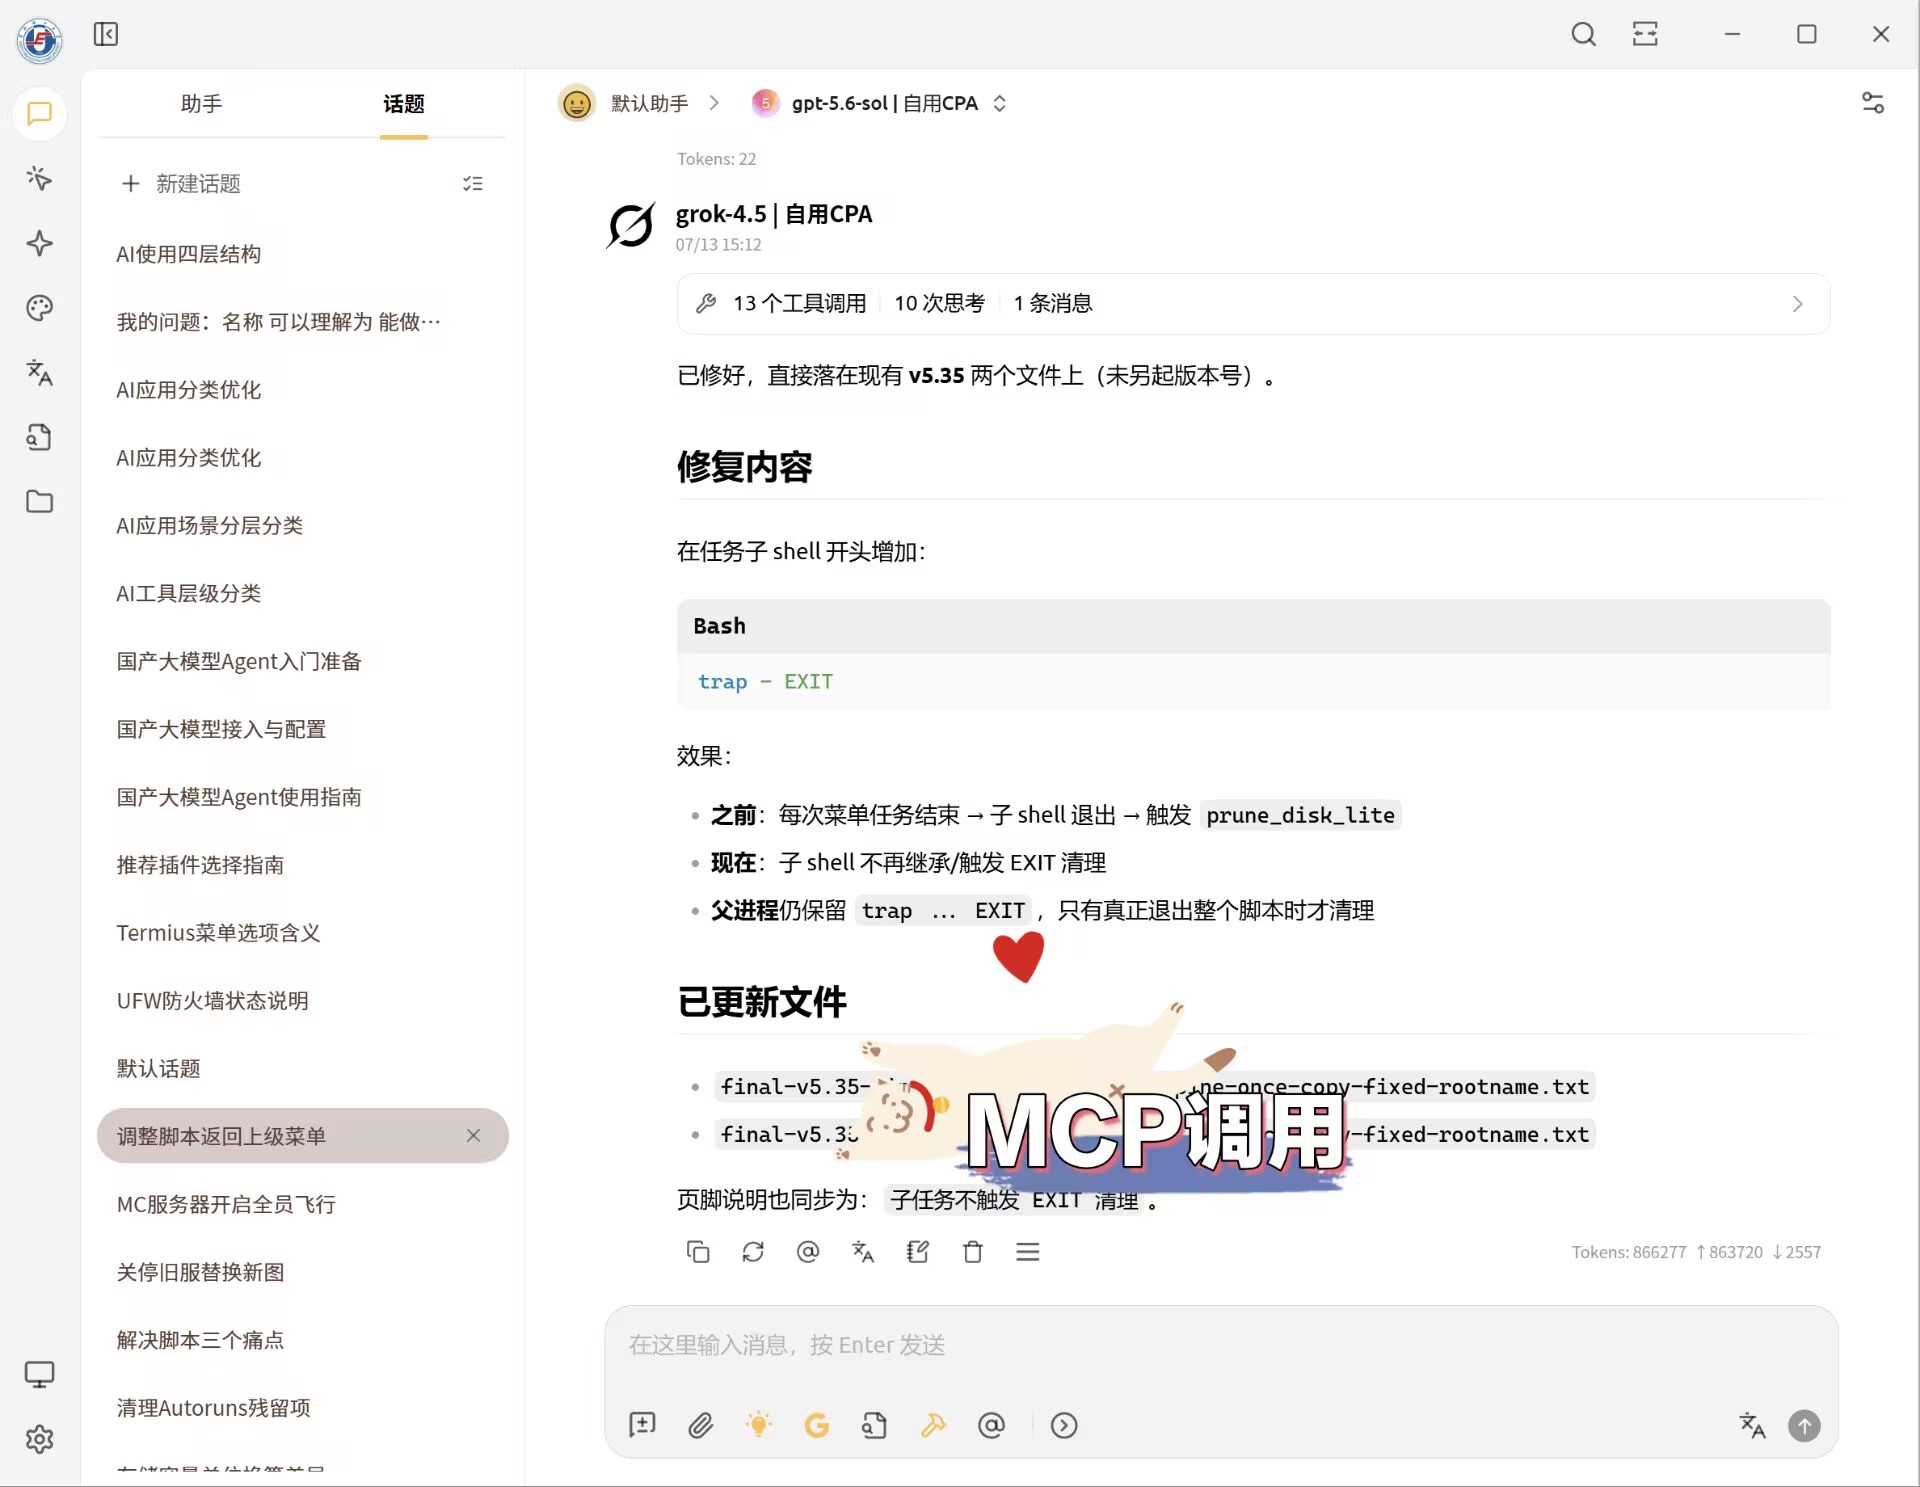Click the grok model avatar icon
Screen dimensions: 1920x1487
631,226
